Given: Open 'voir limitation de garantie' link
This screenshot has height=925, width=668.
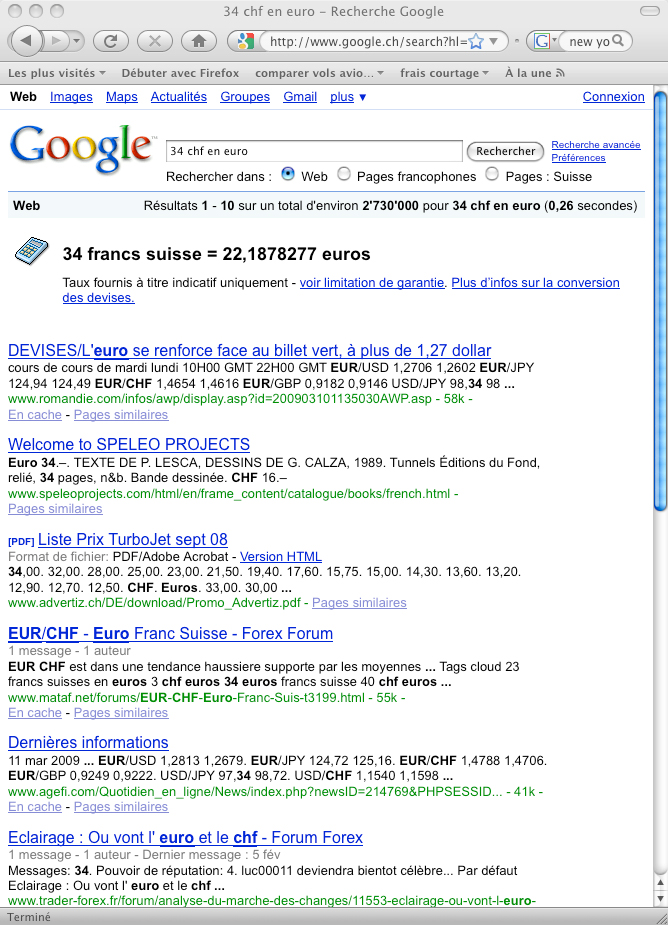Looking at the screenshot, I should (x=372, y=283).
